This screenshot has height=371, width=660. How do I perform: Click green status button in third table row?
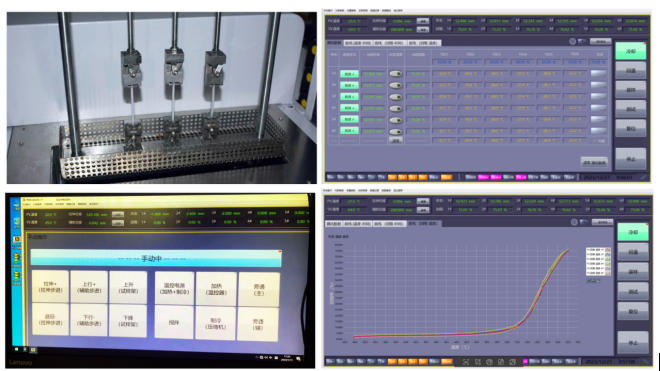pyautogui.click(x=349, y=97)
